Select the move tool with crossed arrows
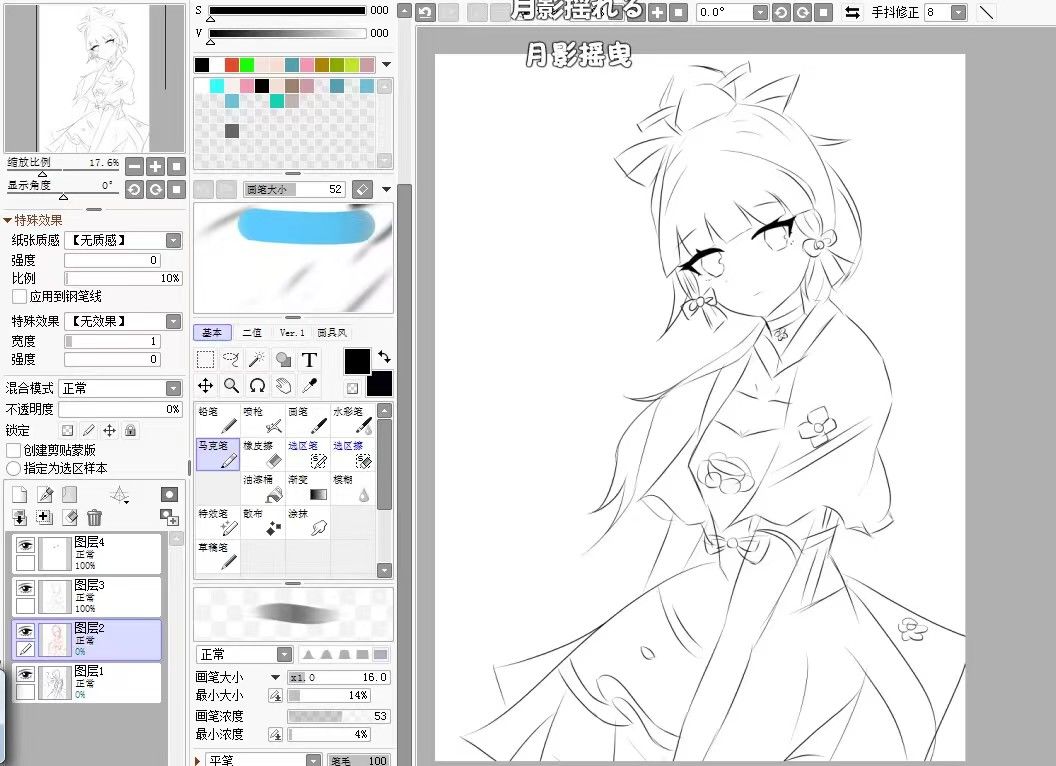The width and height of the screenshot is (1056, 766). point(205,385)
